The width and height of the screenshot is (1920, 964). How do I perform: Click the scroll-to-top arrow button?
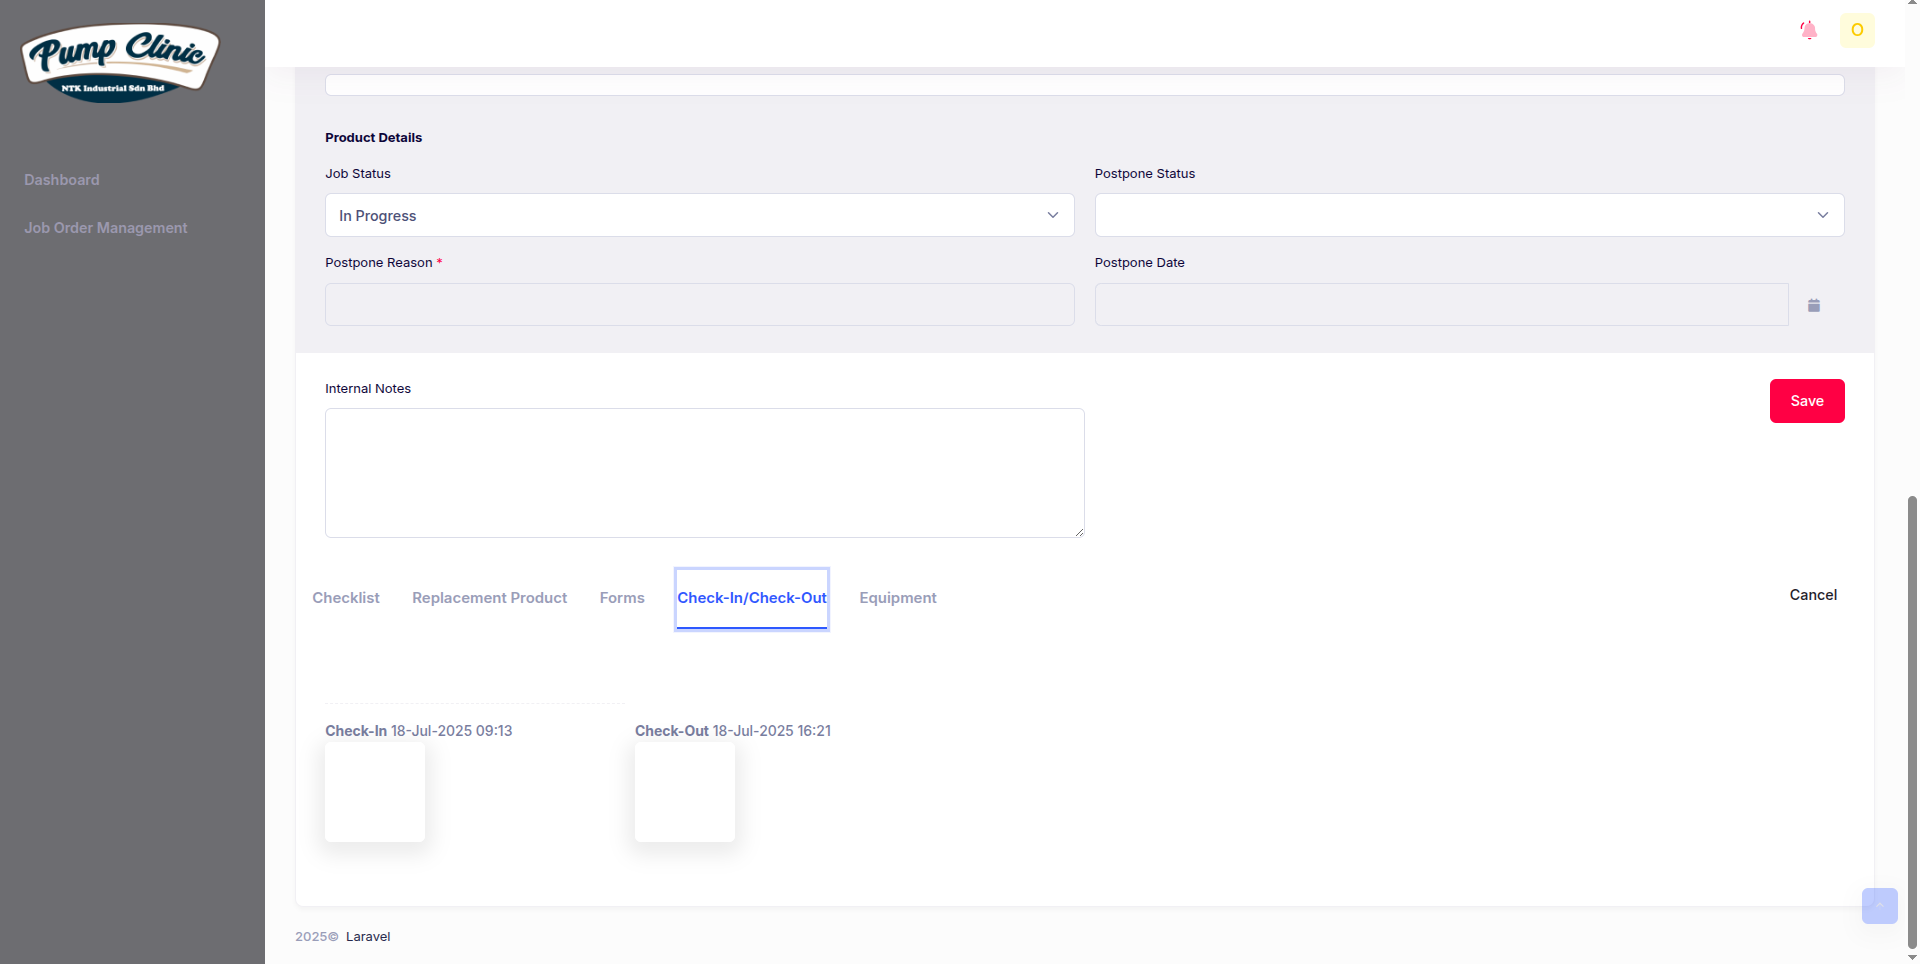coord(1879,906)
